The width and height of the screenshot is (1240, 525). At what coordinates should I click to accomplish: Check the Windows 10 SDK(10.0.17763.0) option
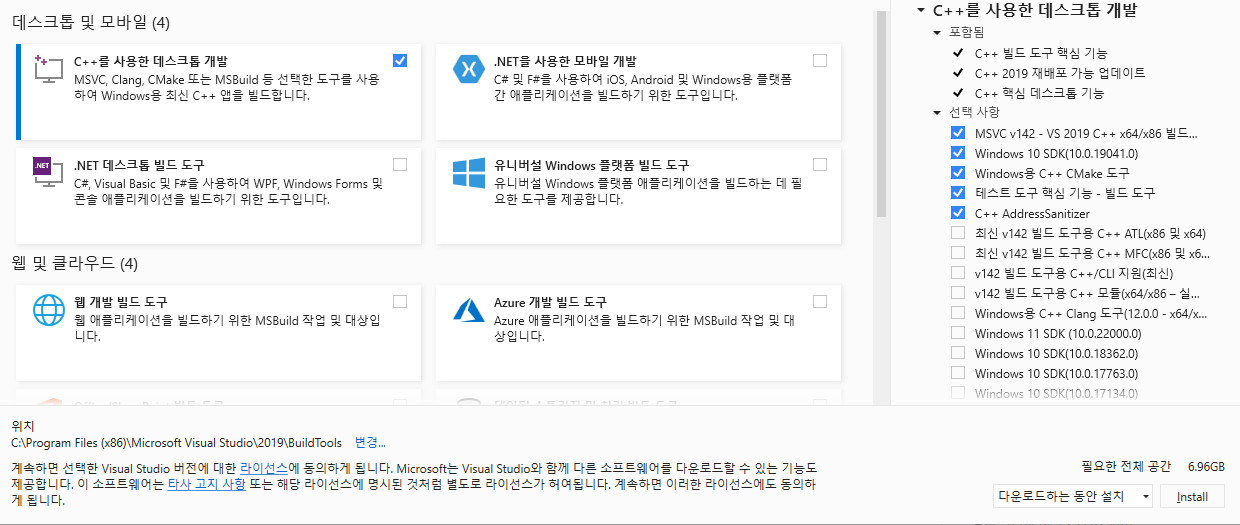[x=958, y=373]
